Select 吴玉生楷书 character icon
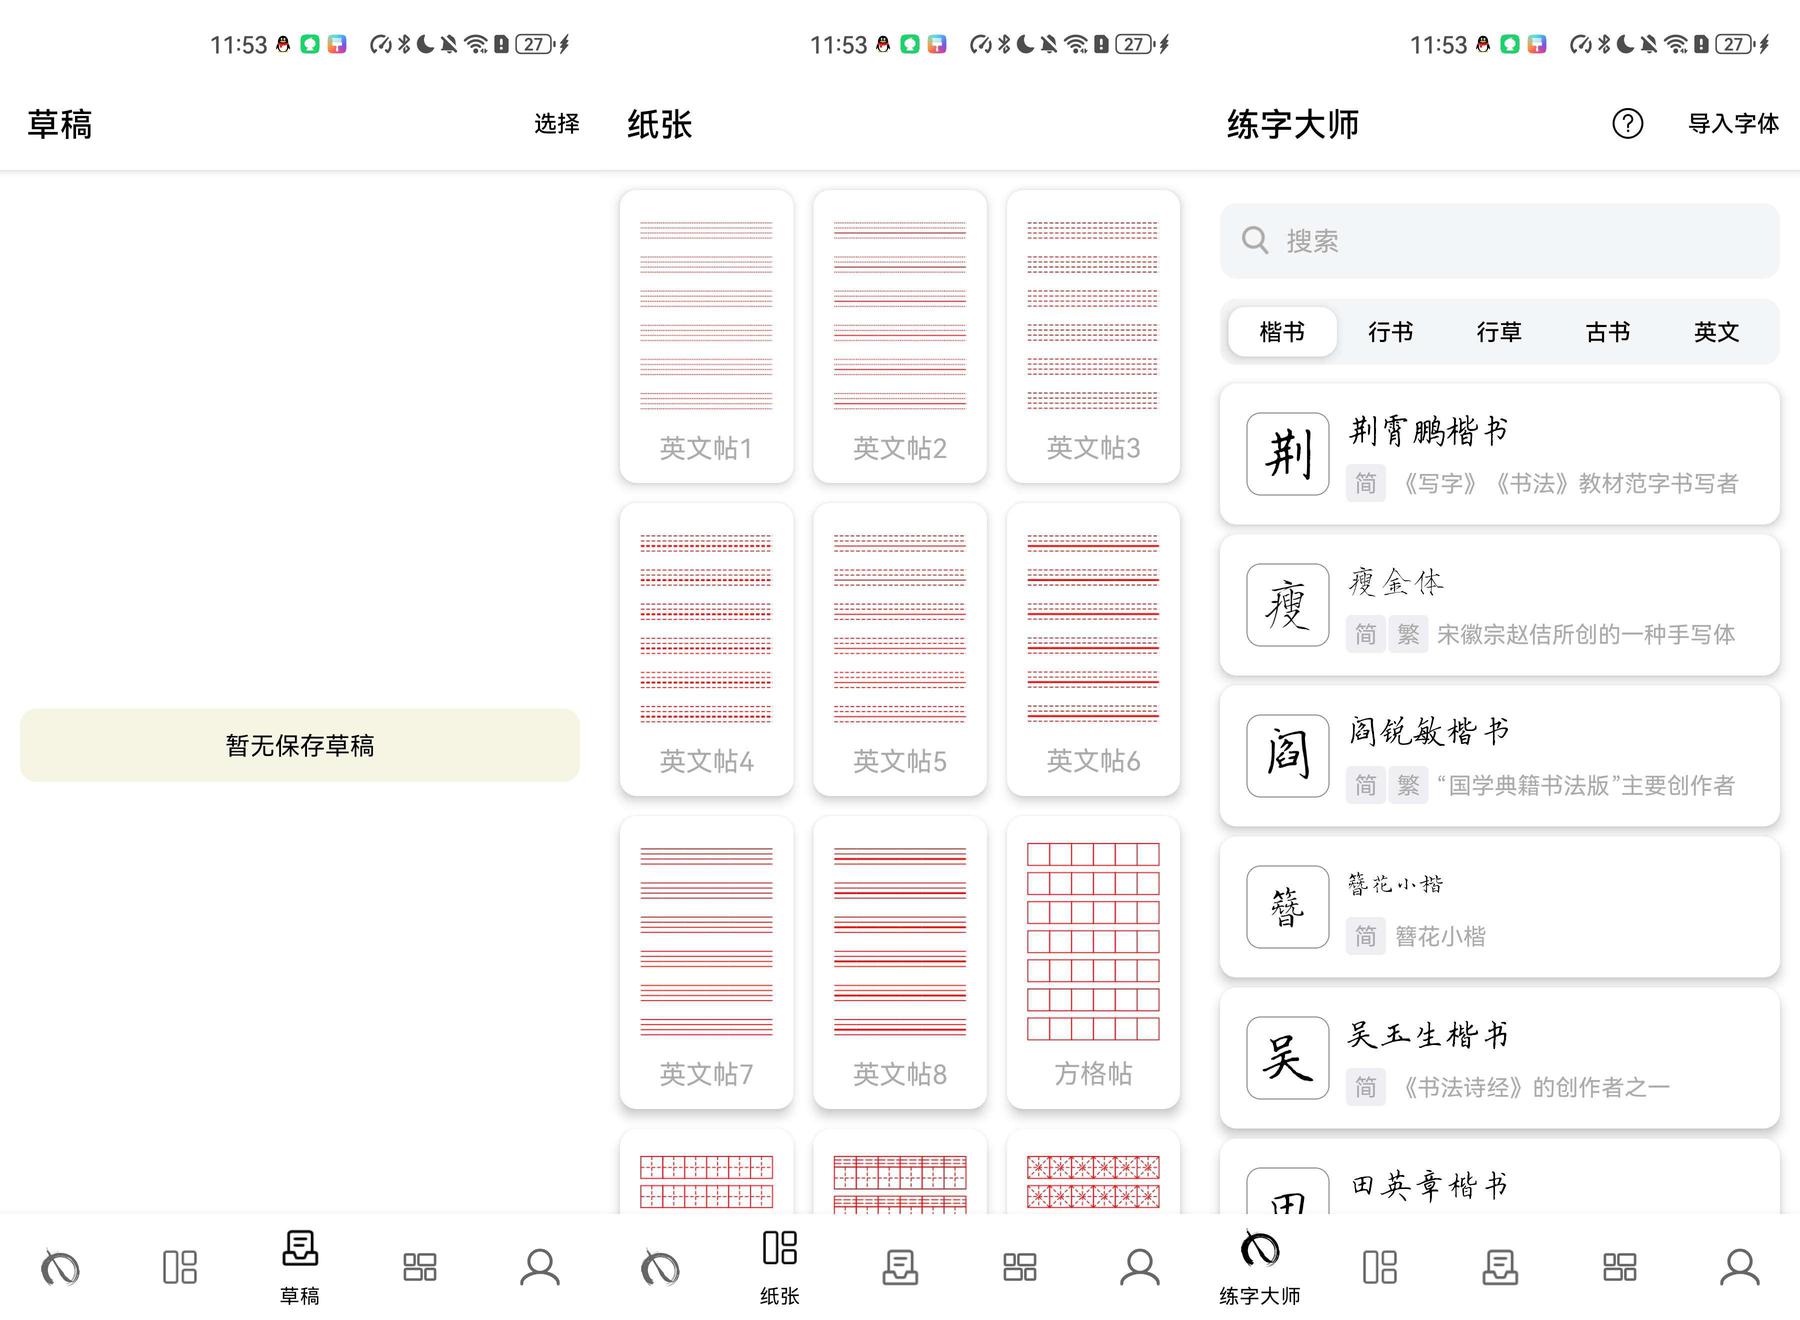Viewport: 1800px width, 1320px height. [1288, 1058]
